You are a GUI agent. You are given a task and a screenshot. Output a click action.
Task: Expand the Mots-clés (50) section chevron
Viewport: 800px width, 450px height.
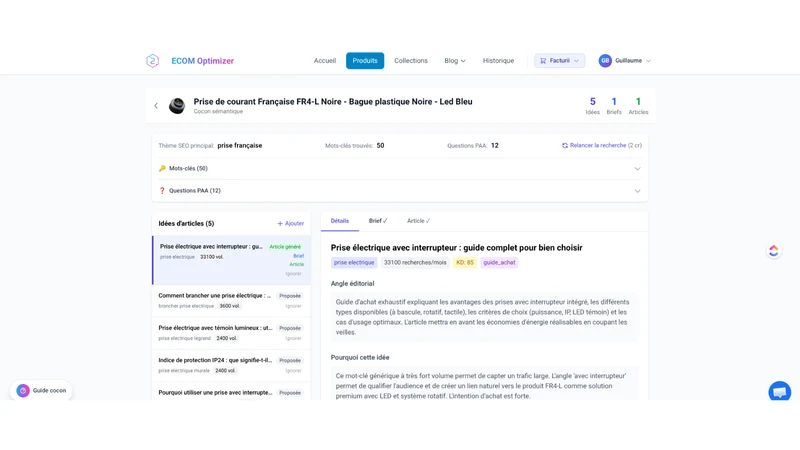pyautogui.click(x=637, y=169)
